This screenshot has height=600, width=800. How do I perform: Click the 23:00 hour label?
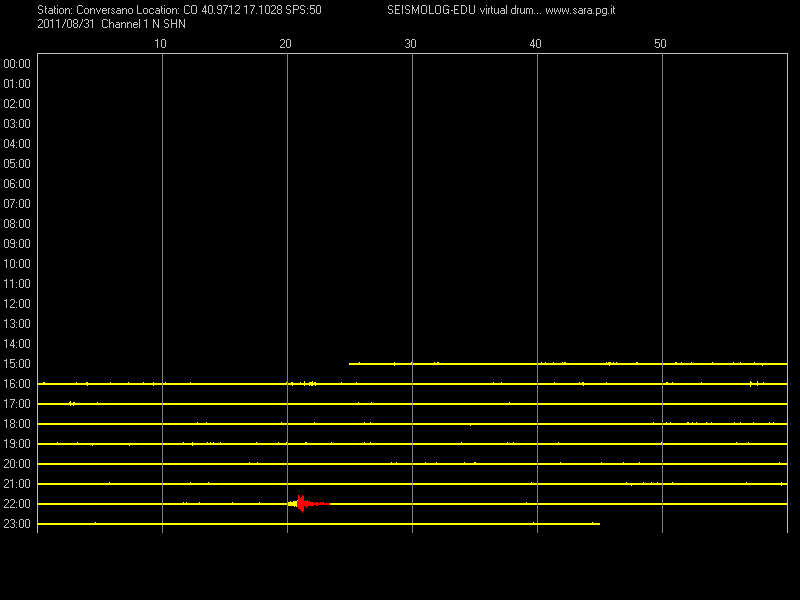pyautogui.click(x=17, y=524)
